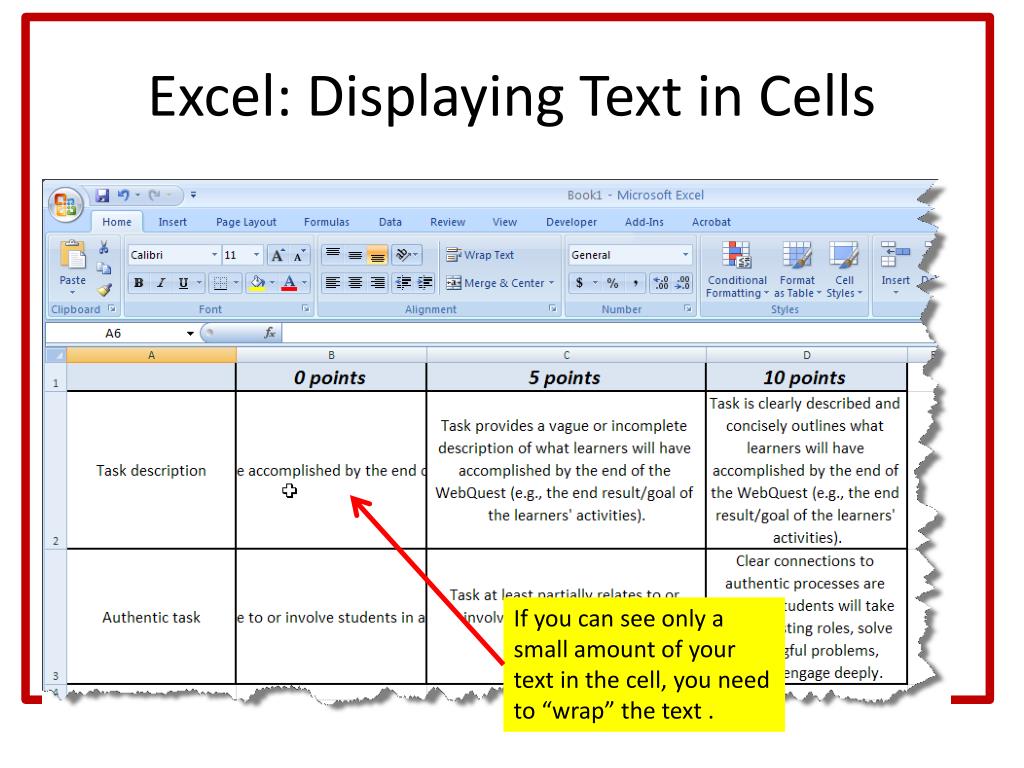Switch to the Page Layout tab
Viewport: 1024px width, 768px height.
(x=247, y=222)
